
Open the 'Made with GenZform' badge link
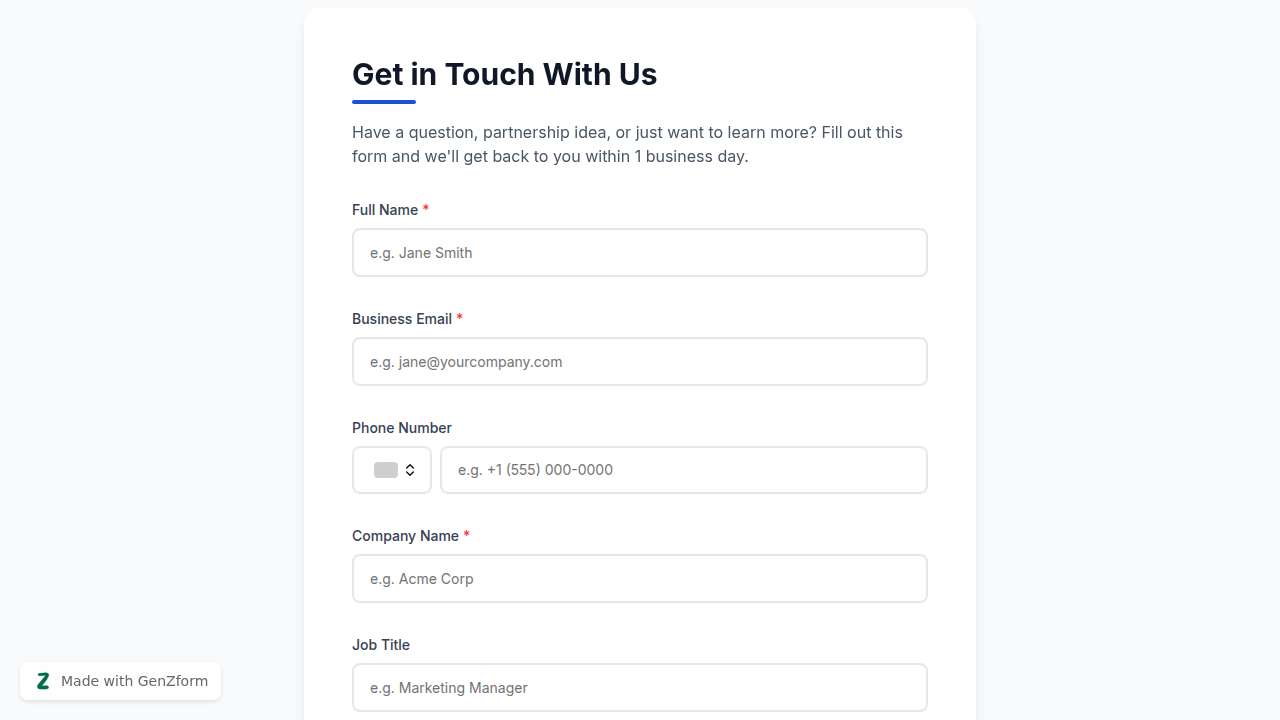[x=120, y=681]
